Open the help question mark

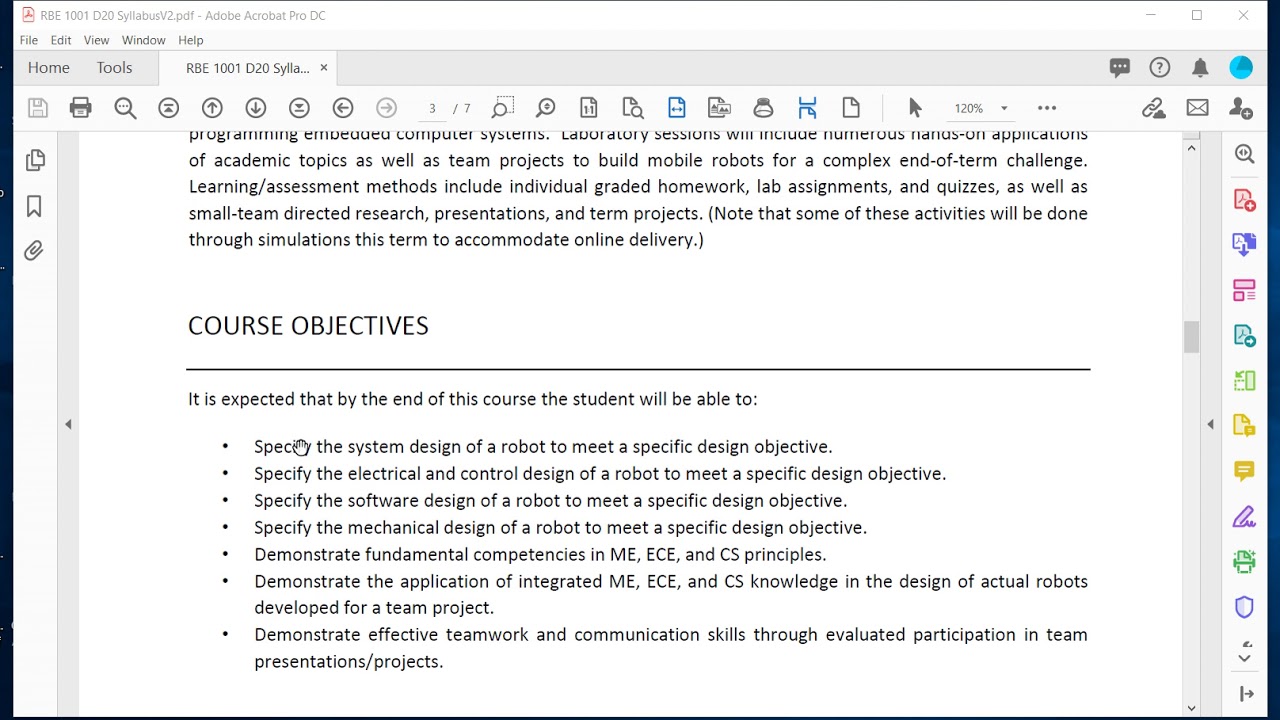click(x=1160, y=68)
